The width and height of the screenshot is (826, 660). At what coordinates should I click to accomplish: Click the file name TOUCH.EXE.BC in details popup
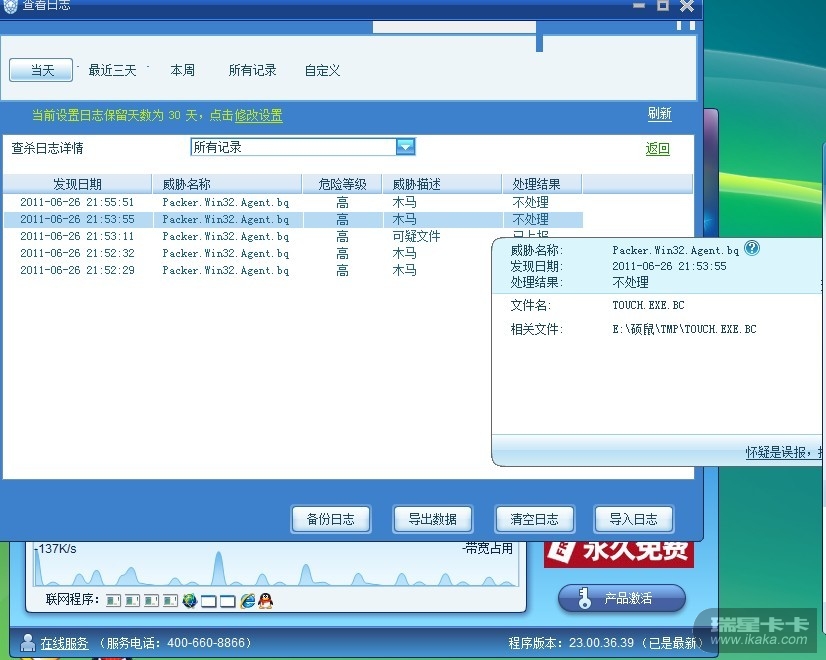coord(648,305)
